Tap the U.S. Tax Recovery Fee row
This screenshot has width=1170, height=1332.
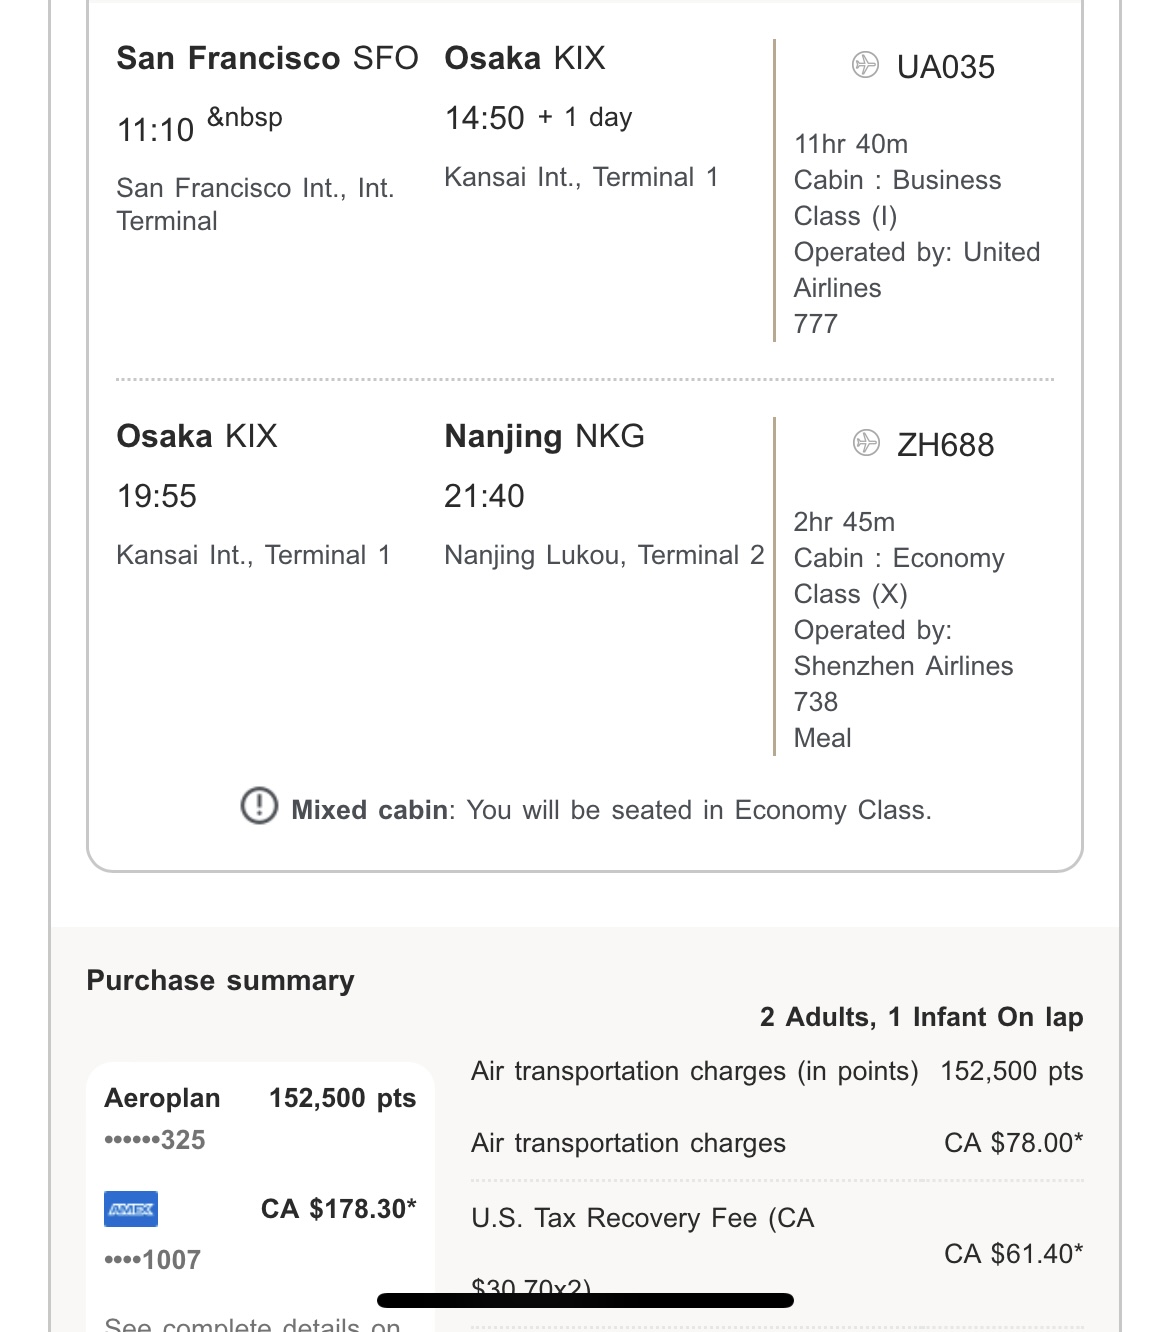[643, 1218]
